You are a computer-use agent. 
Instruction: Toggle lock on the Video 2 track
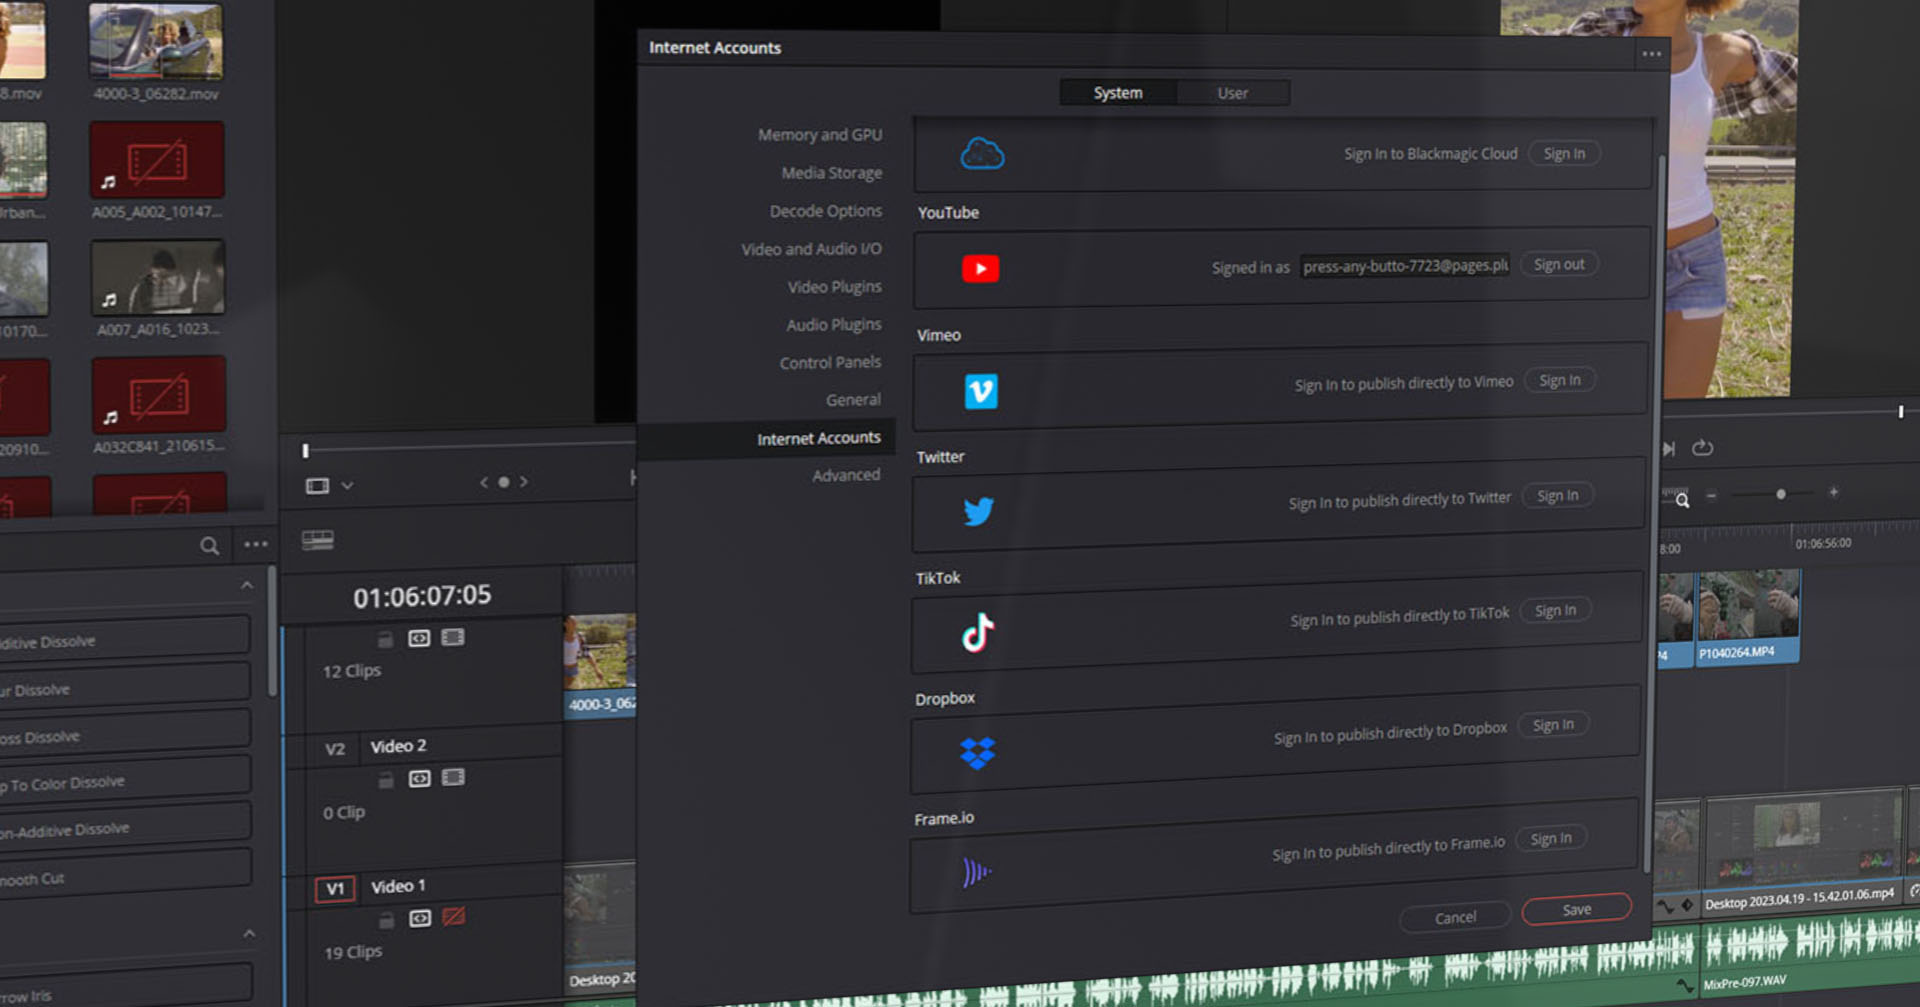click(386, 780)
